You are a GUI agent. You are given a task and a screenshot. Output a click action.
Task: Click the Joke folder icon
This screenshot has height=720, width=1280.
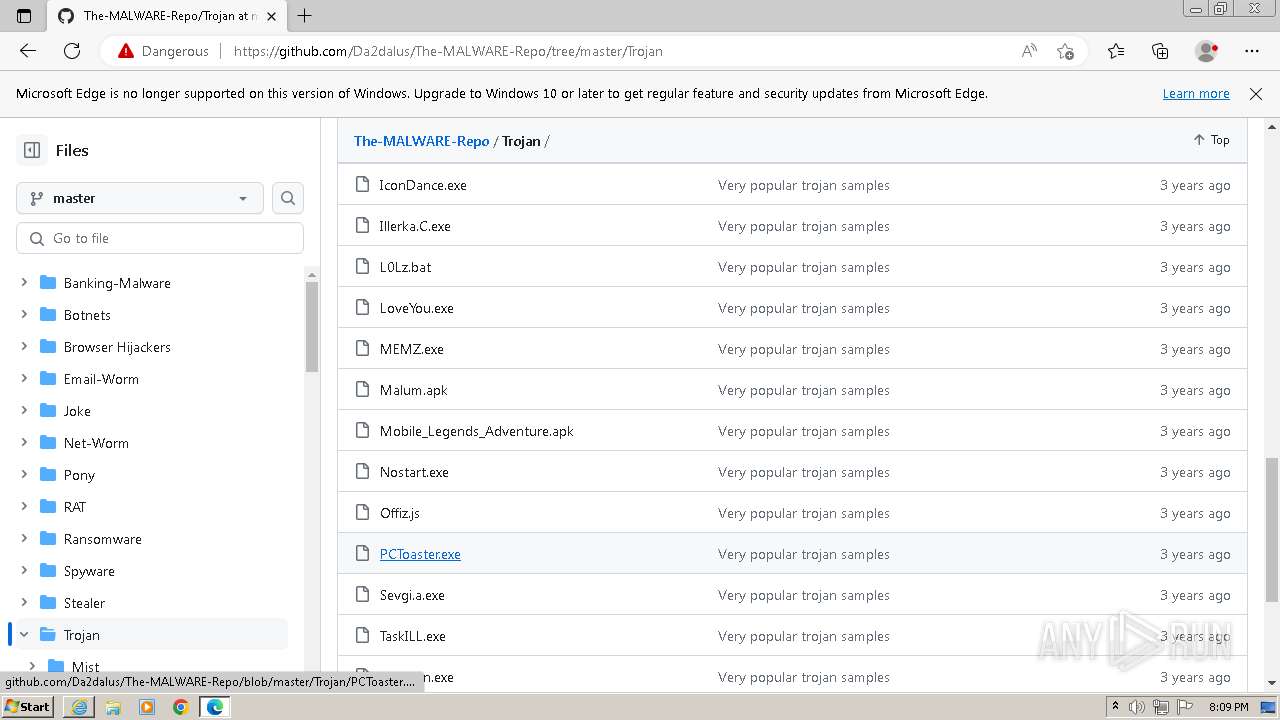click(x=47, y=411)
